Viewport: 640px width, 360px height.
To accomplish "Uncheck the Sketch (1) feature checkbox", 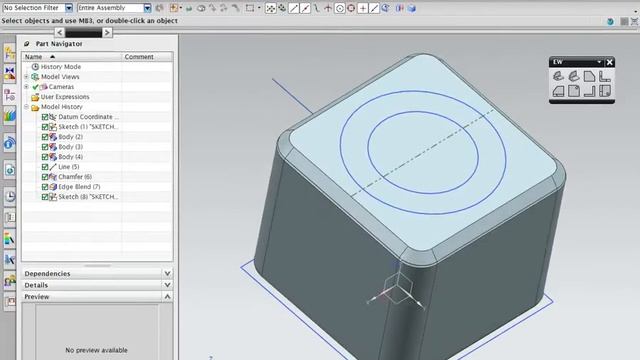I will tap(45, 127).
